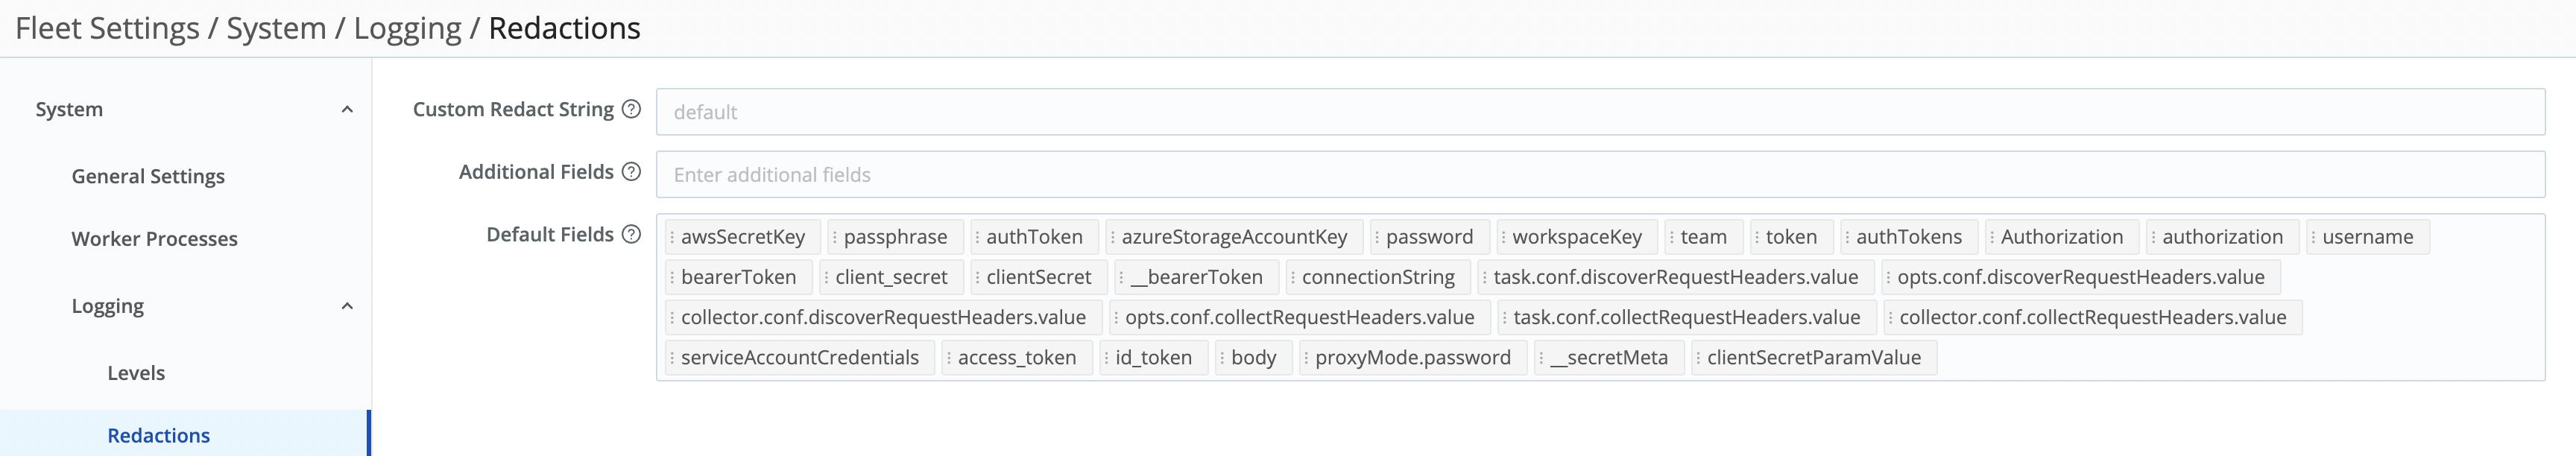Image resolution: width=2576 pixels, height=456 pixels.
Task: Navigate to Worker Processes settings
Action: tap(154, 239)
